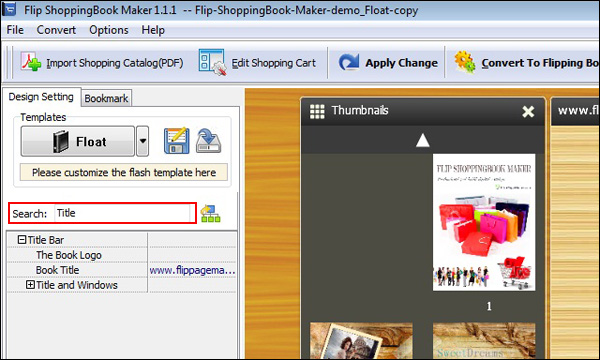Click the PDF import icon
This screenshot has width=600, height=360.
click(x=31, y=62)
